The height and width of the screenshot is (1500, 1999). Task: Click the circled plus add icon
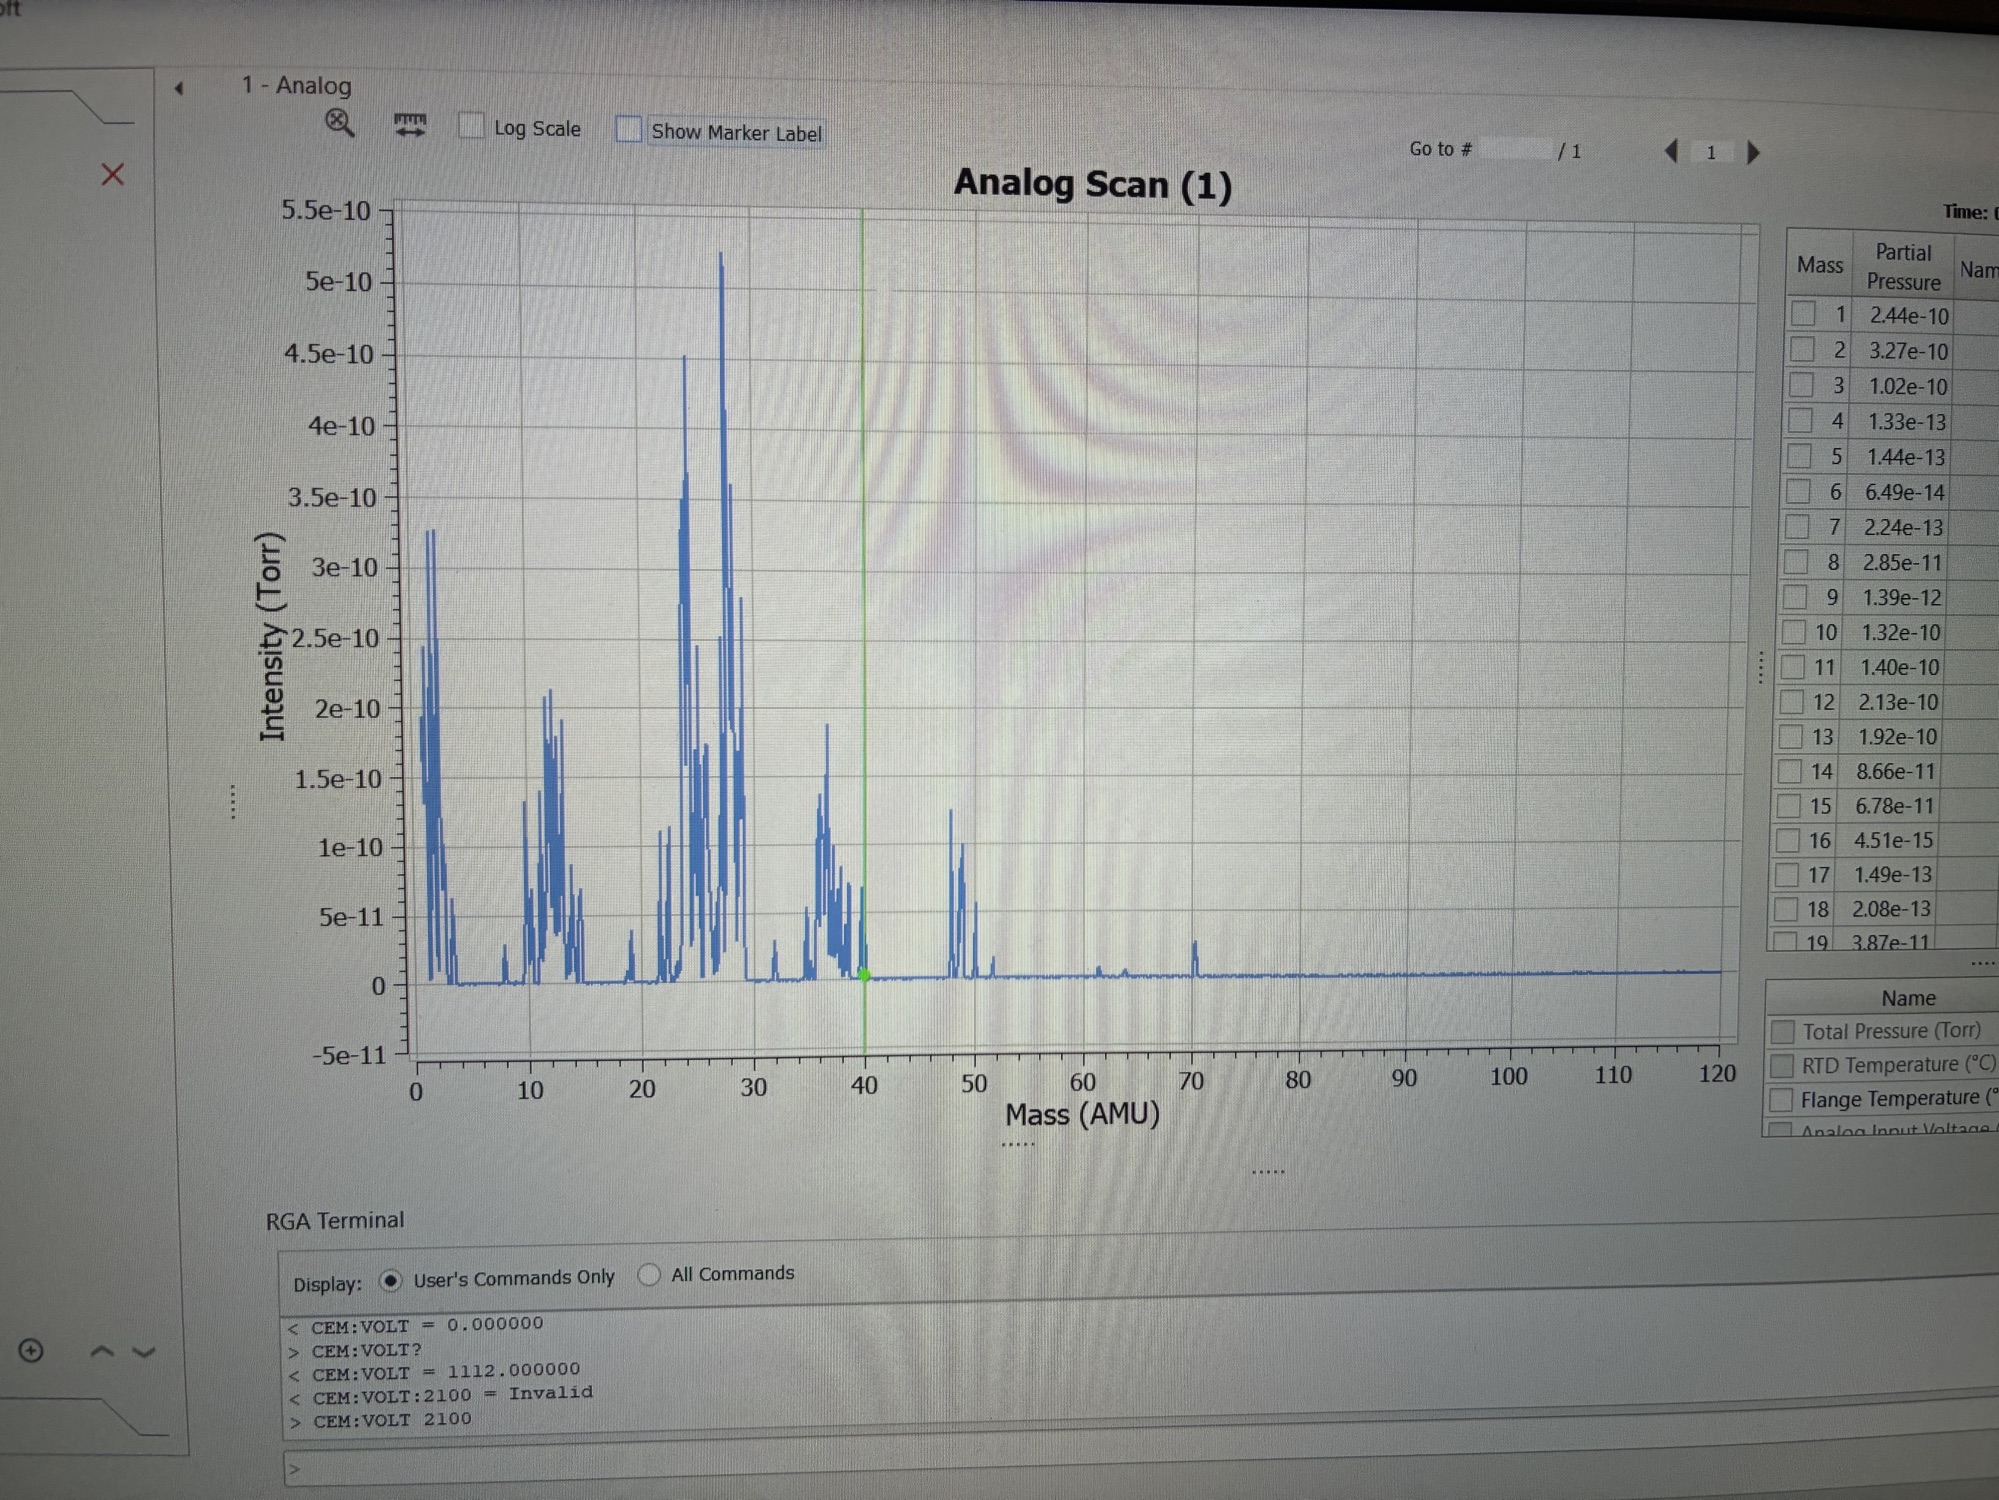coord(31,1351)
